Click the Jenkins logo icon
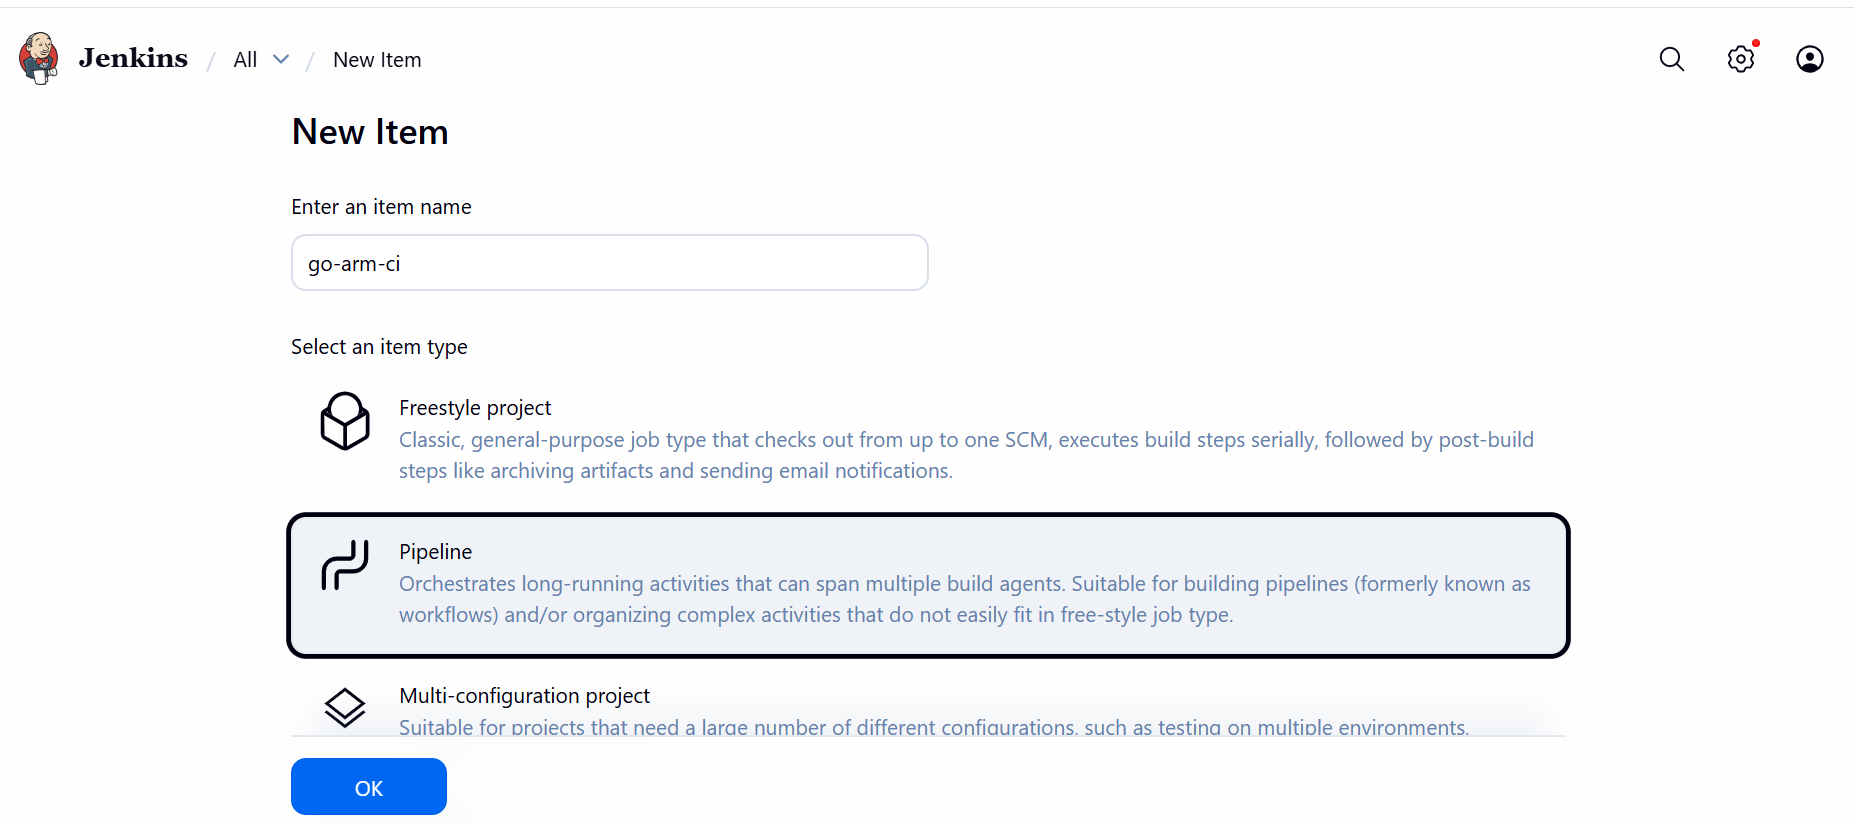 tap(37, 58)
